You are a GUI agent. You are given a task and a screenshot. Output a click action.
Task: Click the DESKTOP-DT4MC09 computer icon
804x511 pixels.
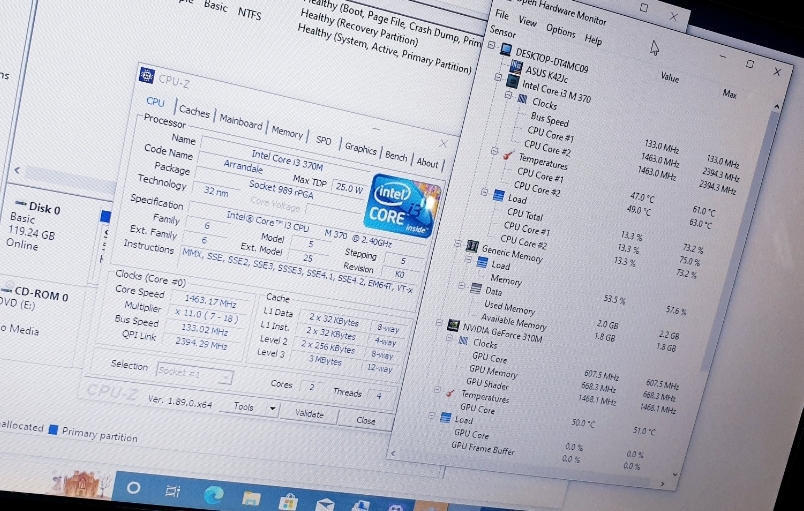click(506, 50)
